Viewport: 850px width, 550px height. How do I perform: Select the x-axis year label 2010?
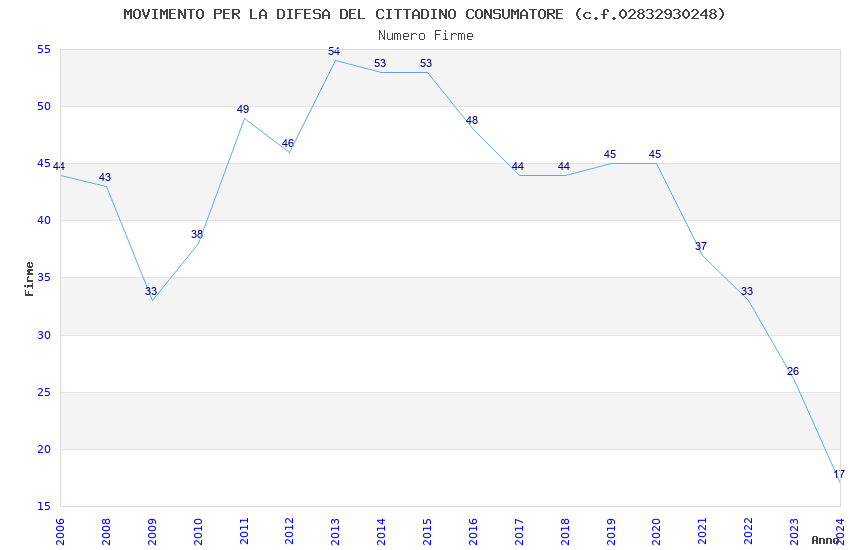[198, 530]
